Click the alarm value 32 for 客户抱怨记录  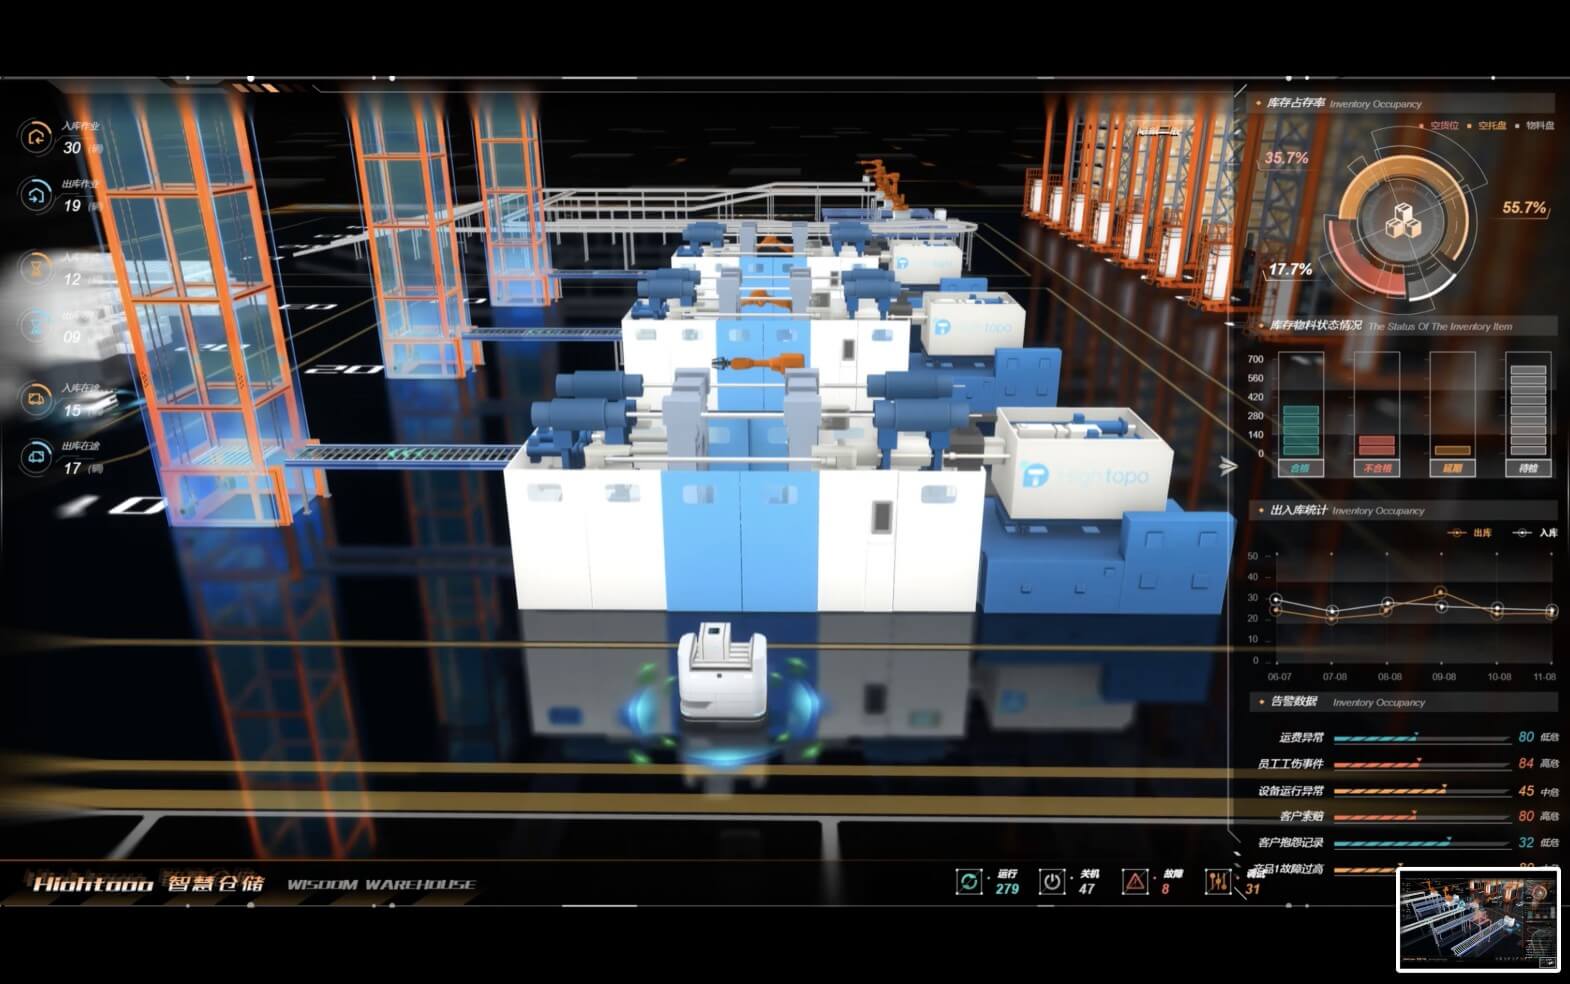[1525, 843]
